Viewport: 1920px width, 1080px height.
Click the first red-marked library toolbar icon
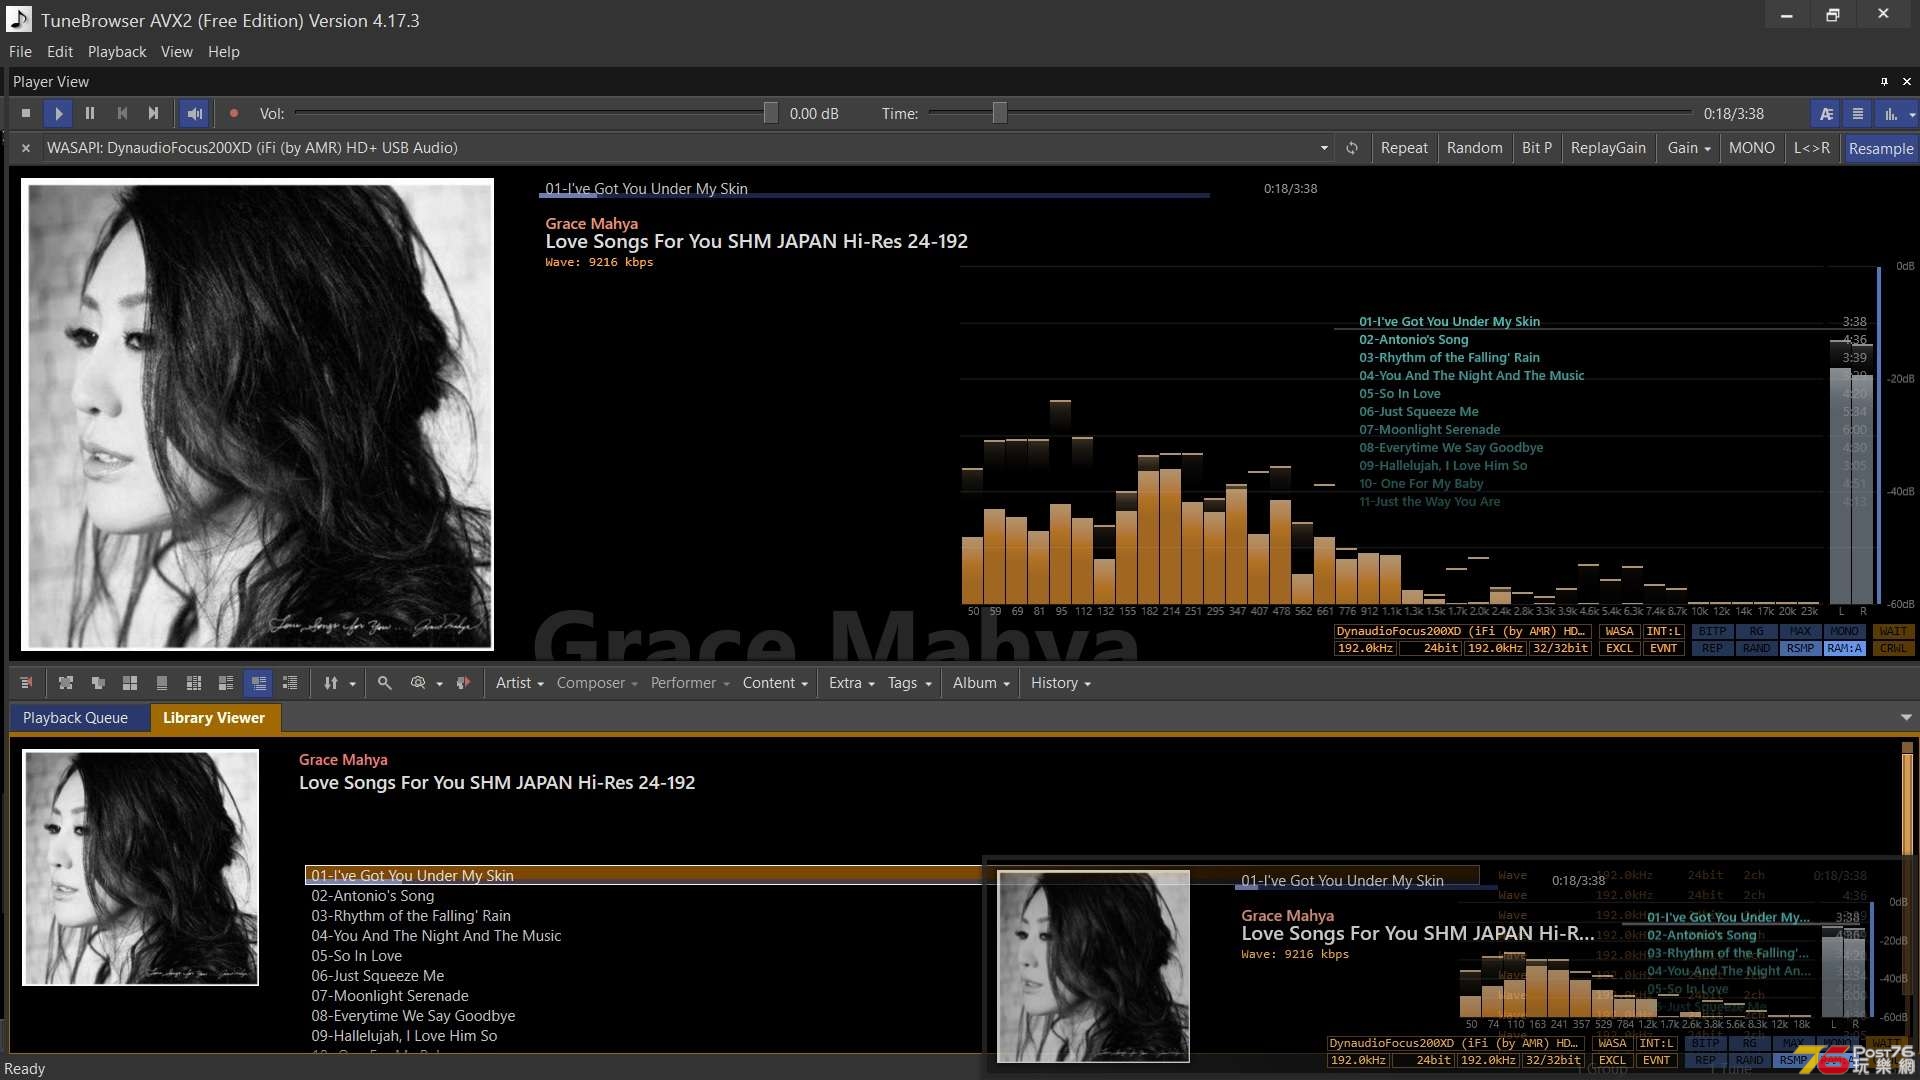[x=27, y=683]
